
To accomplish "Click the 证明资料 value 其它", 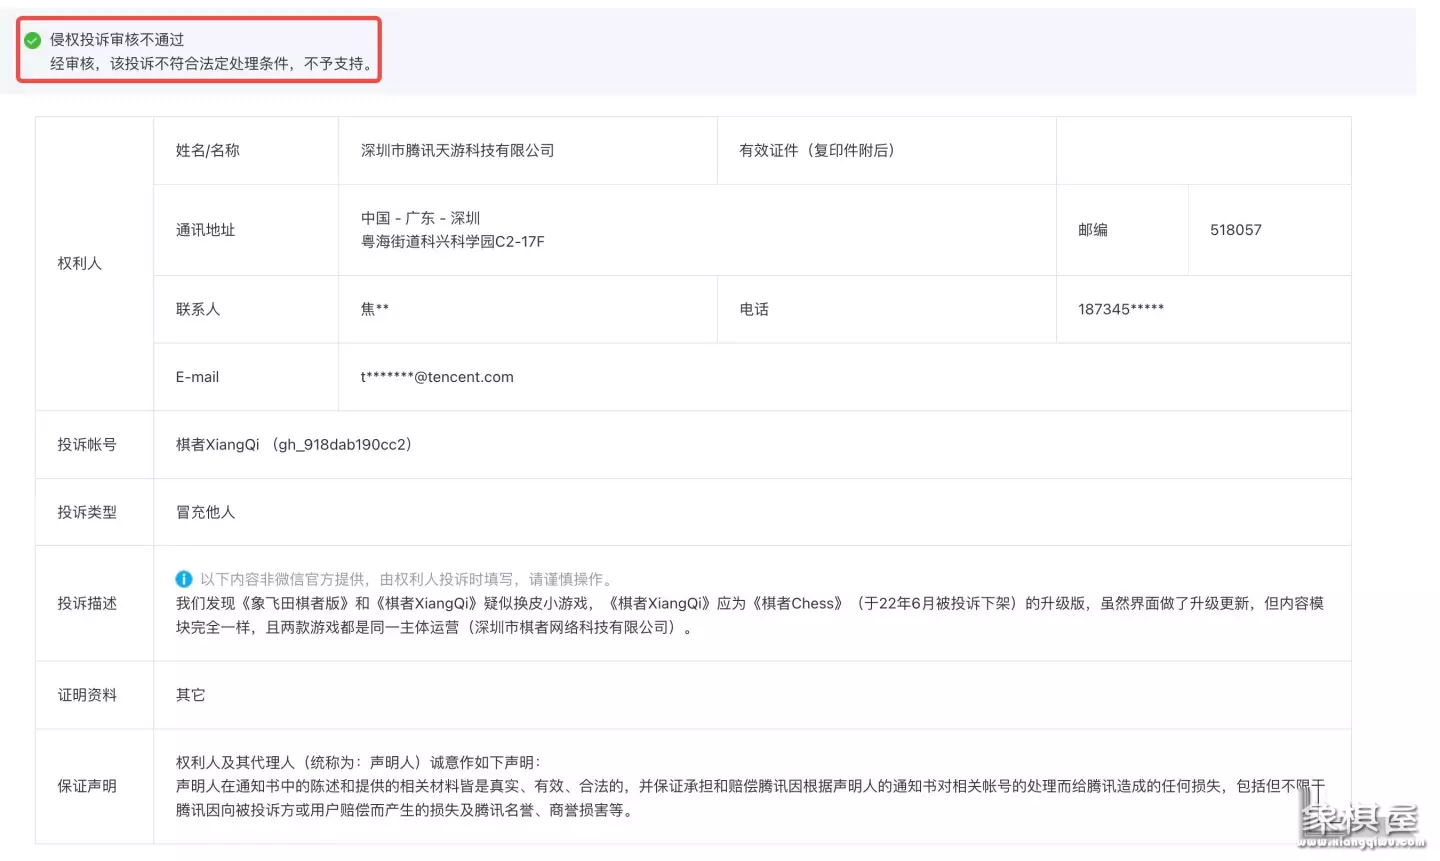I will tap(189, 694).
